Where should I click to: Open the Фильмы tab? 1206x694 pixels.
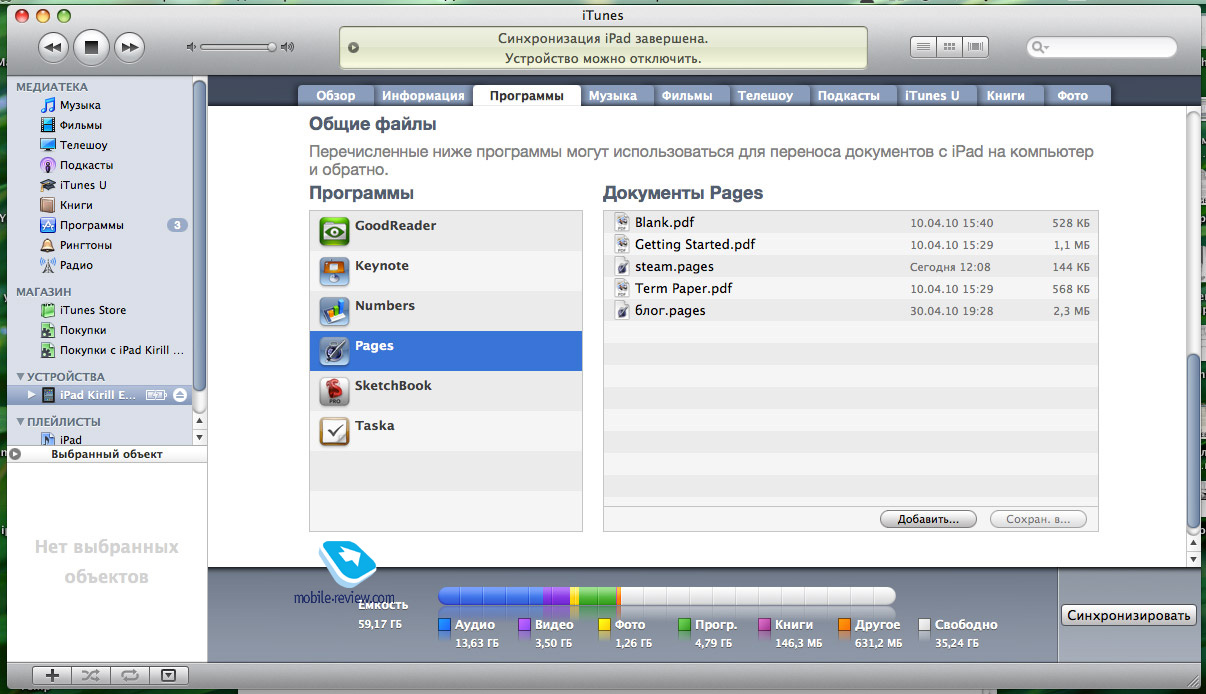(x=687, y=96)
